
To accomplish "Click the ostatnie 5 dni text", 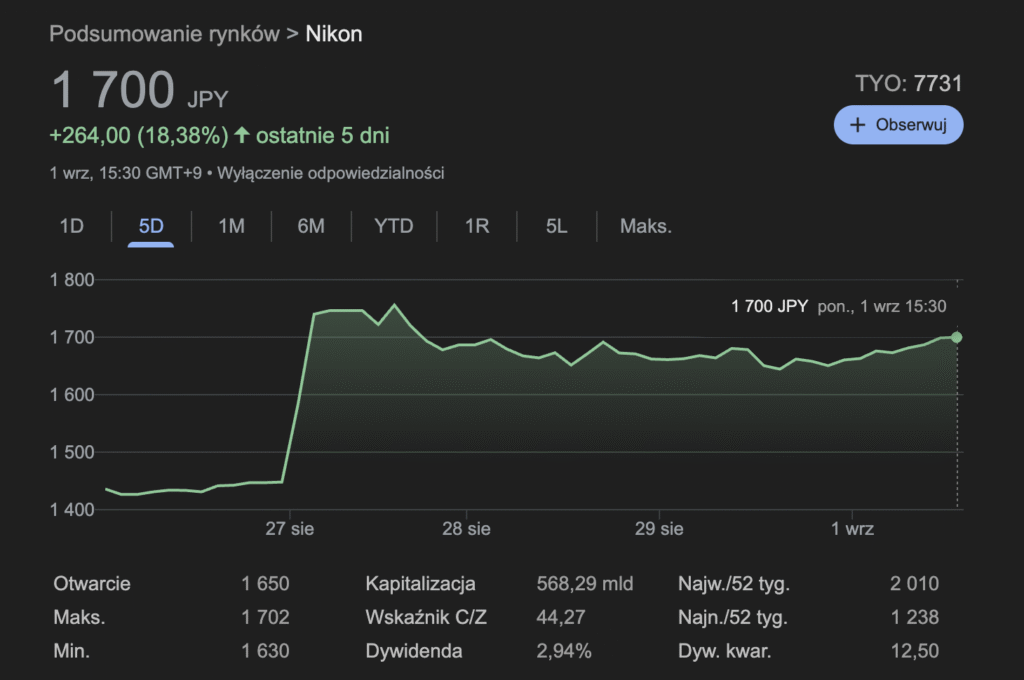I will 323,135.
